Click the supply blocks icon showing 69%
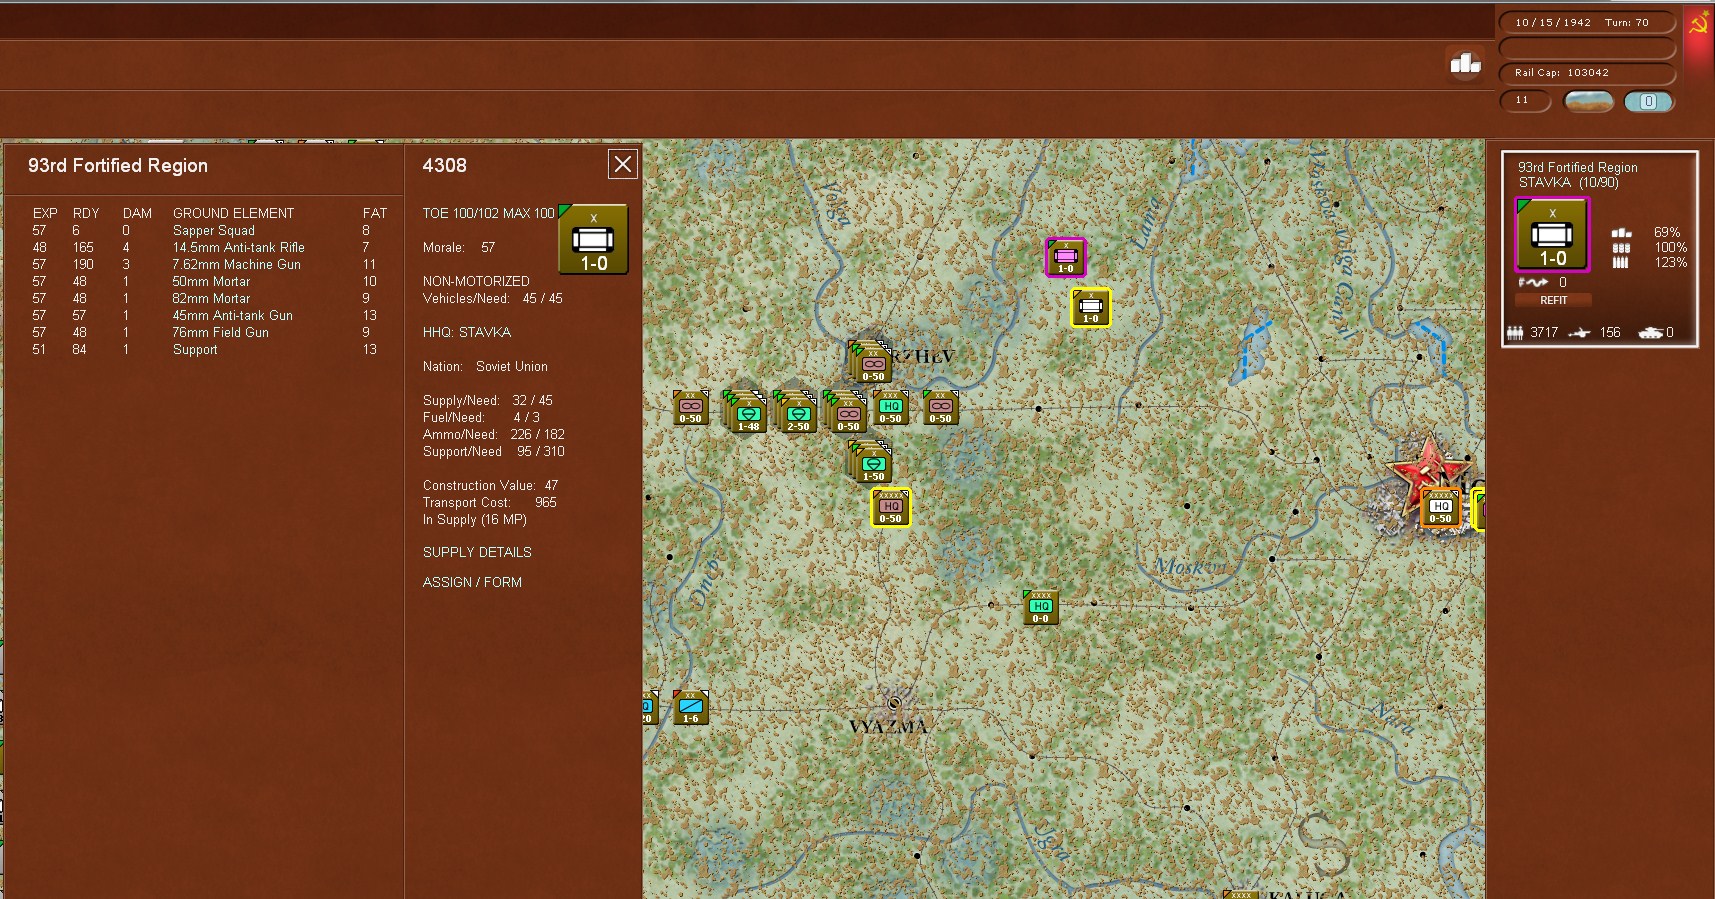This screenshot has width=1715, height=899. 1621,232
